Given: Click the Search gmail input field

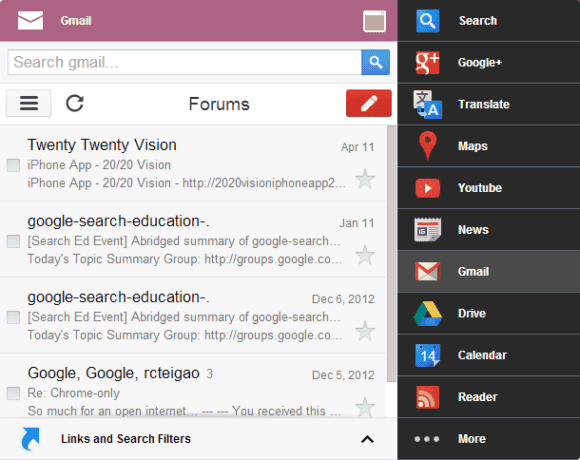Looking at the screenshot, I should [x=184, y=62].
